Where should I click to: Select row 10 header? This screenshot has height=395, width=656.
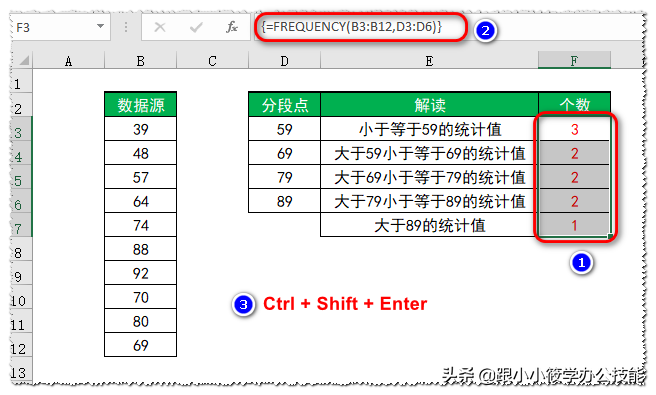coord(21,298)
